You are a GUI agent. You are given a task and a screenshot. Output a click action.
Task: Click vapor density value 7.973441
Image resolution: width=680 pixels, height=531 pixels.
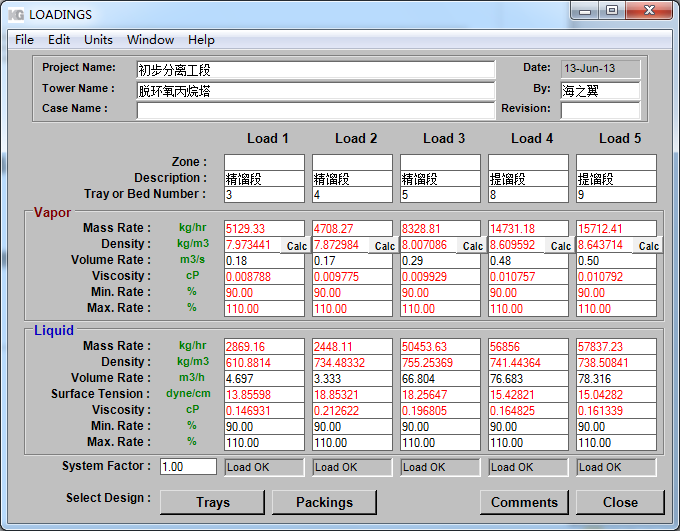coord(253,245)
